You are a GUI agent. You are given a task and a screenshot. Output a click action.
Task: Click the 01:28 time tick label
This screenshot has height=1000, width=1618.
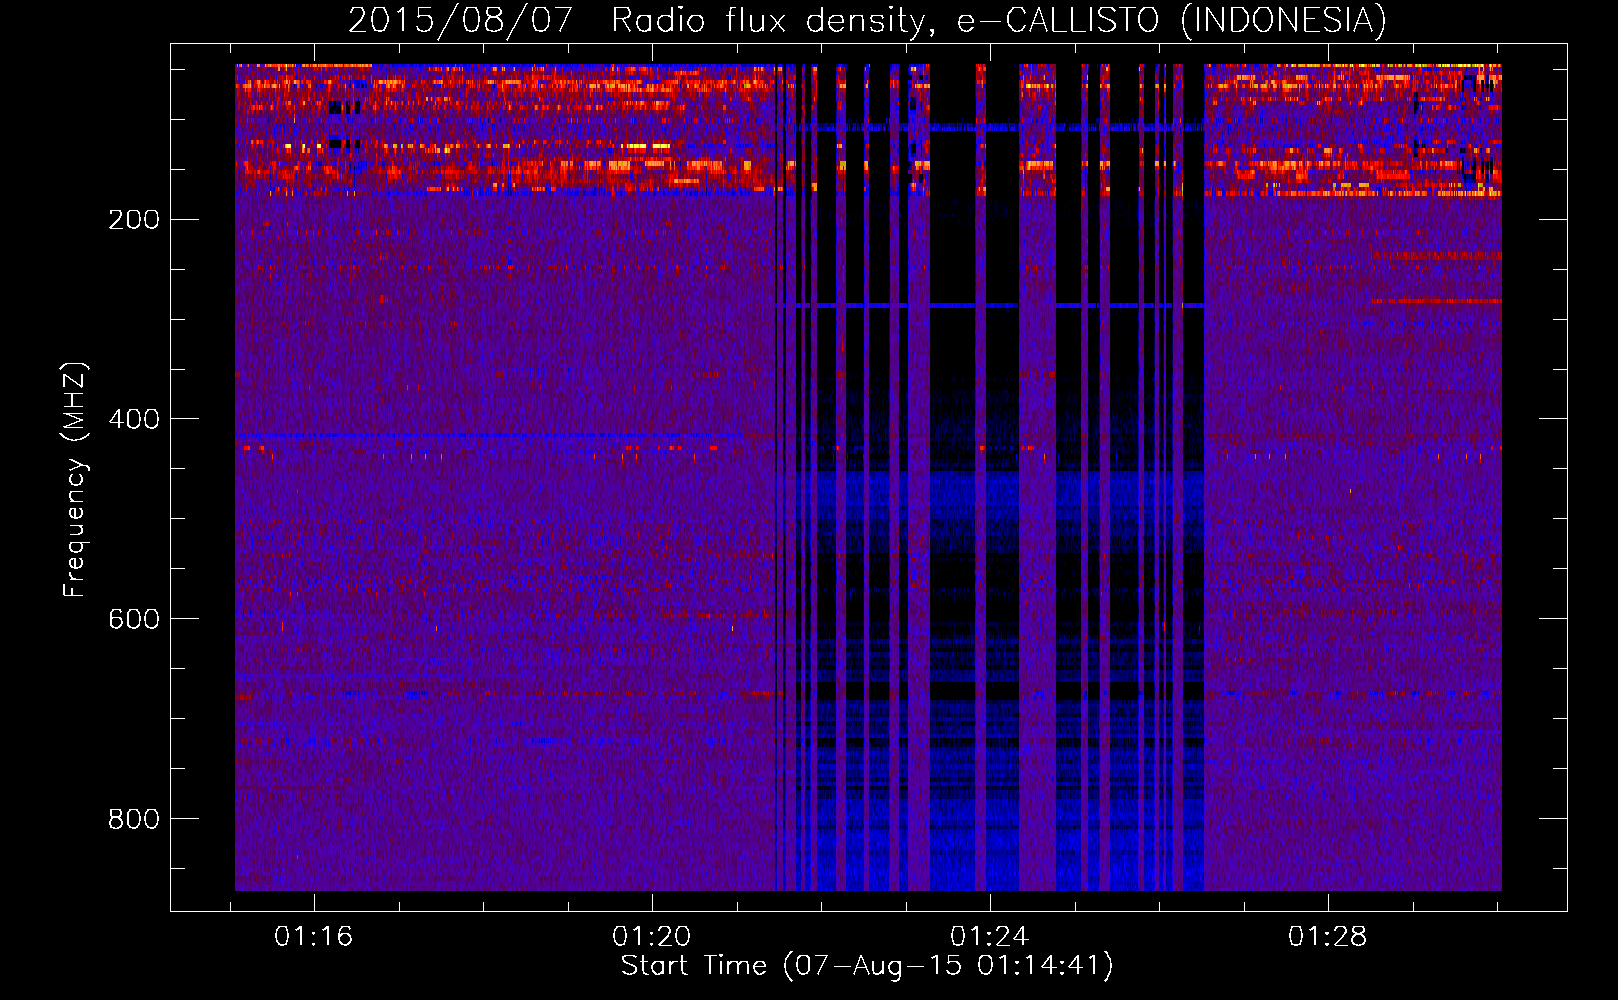coord(1328,936)
